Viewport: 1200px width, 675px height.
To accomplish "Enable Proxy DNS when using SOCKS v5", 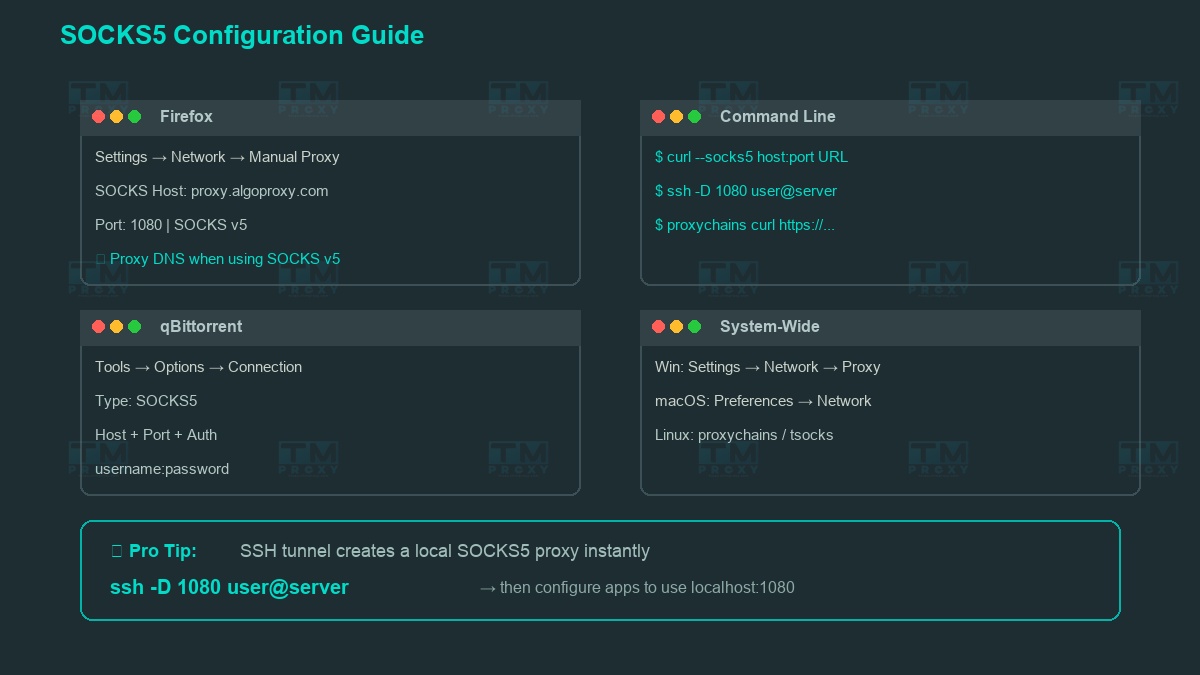I will pyautogui.click(x=101, y=259).
